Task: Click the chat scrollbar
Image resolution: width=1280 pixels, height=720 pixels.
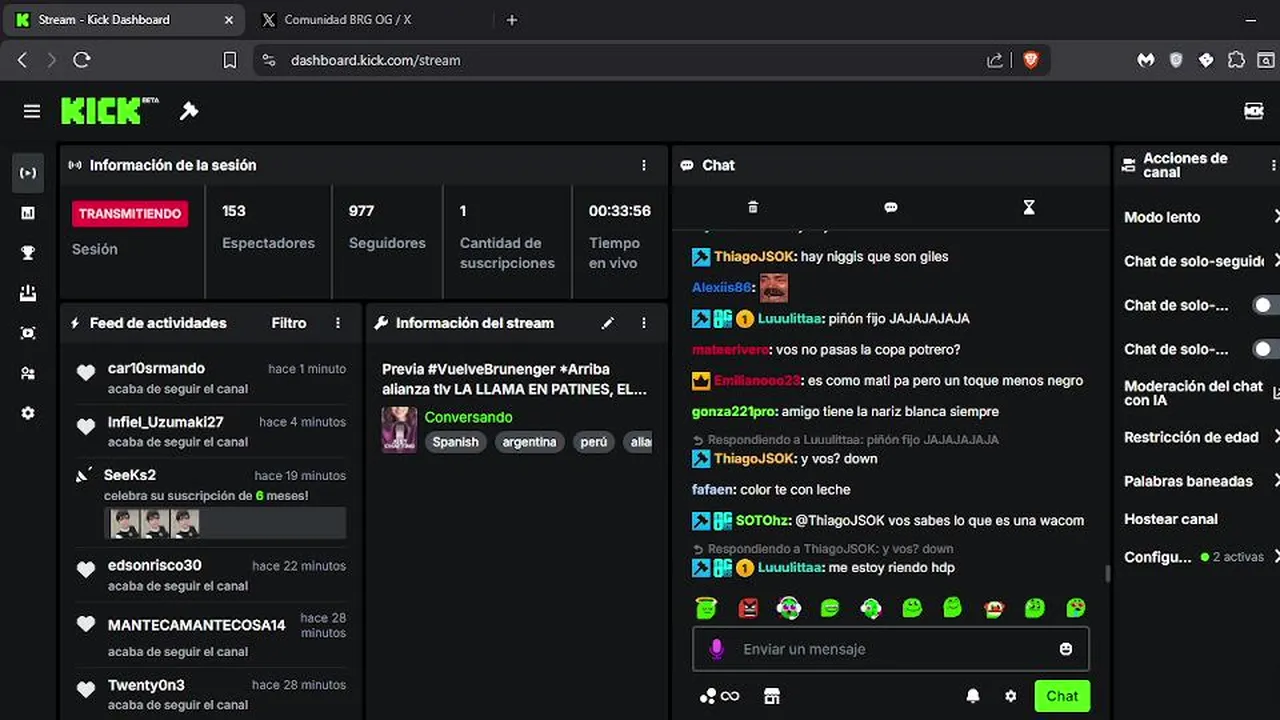Action: (1106, 573)
